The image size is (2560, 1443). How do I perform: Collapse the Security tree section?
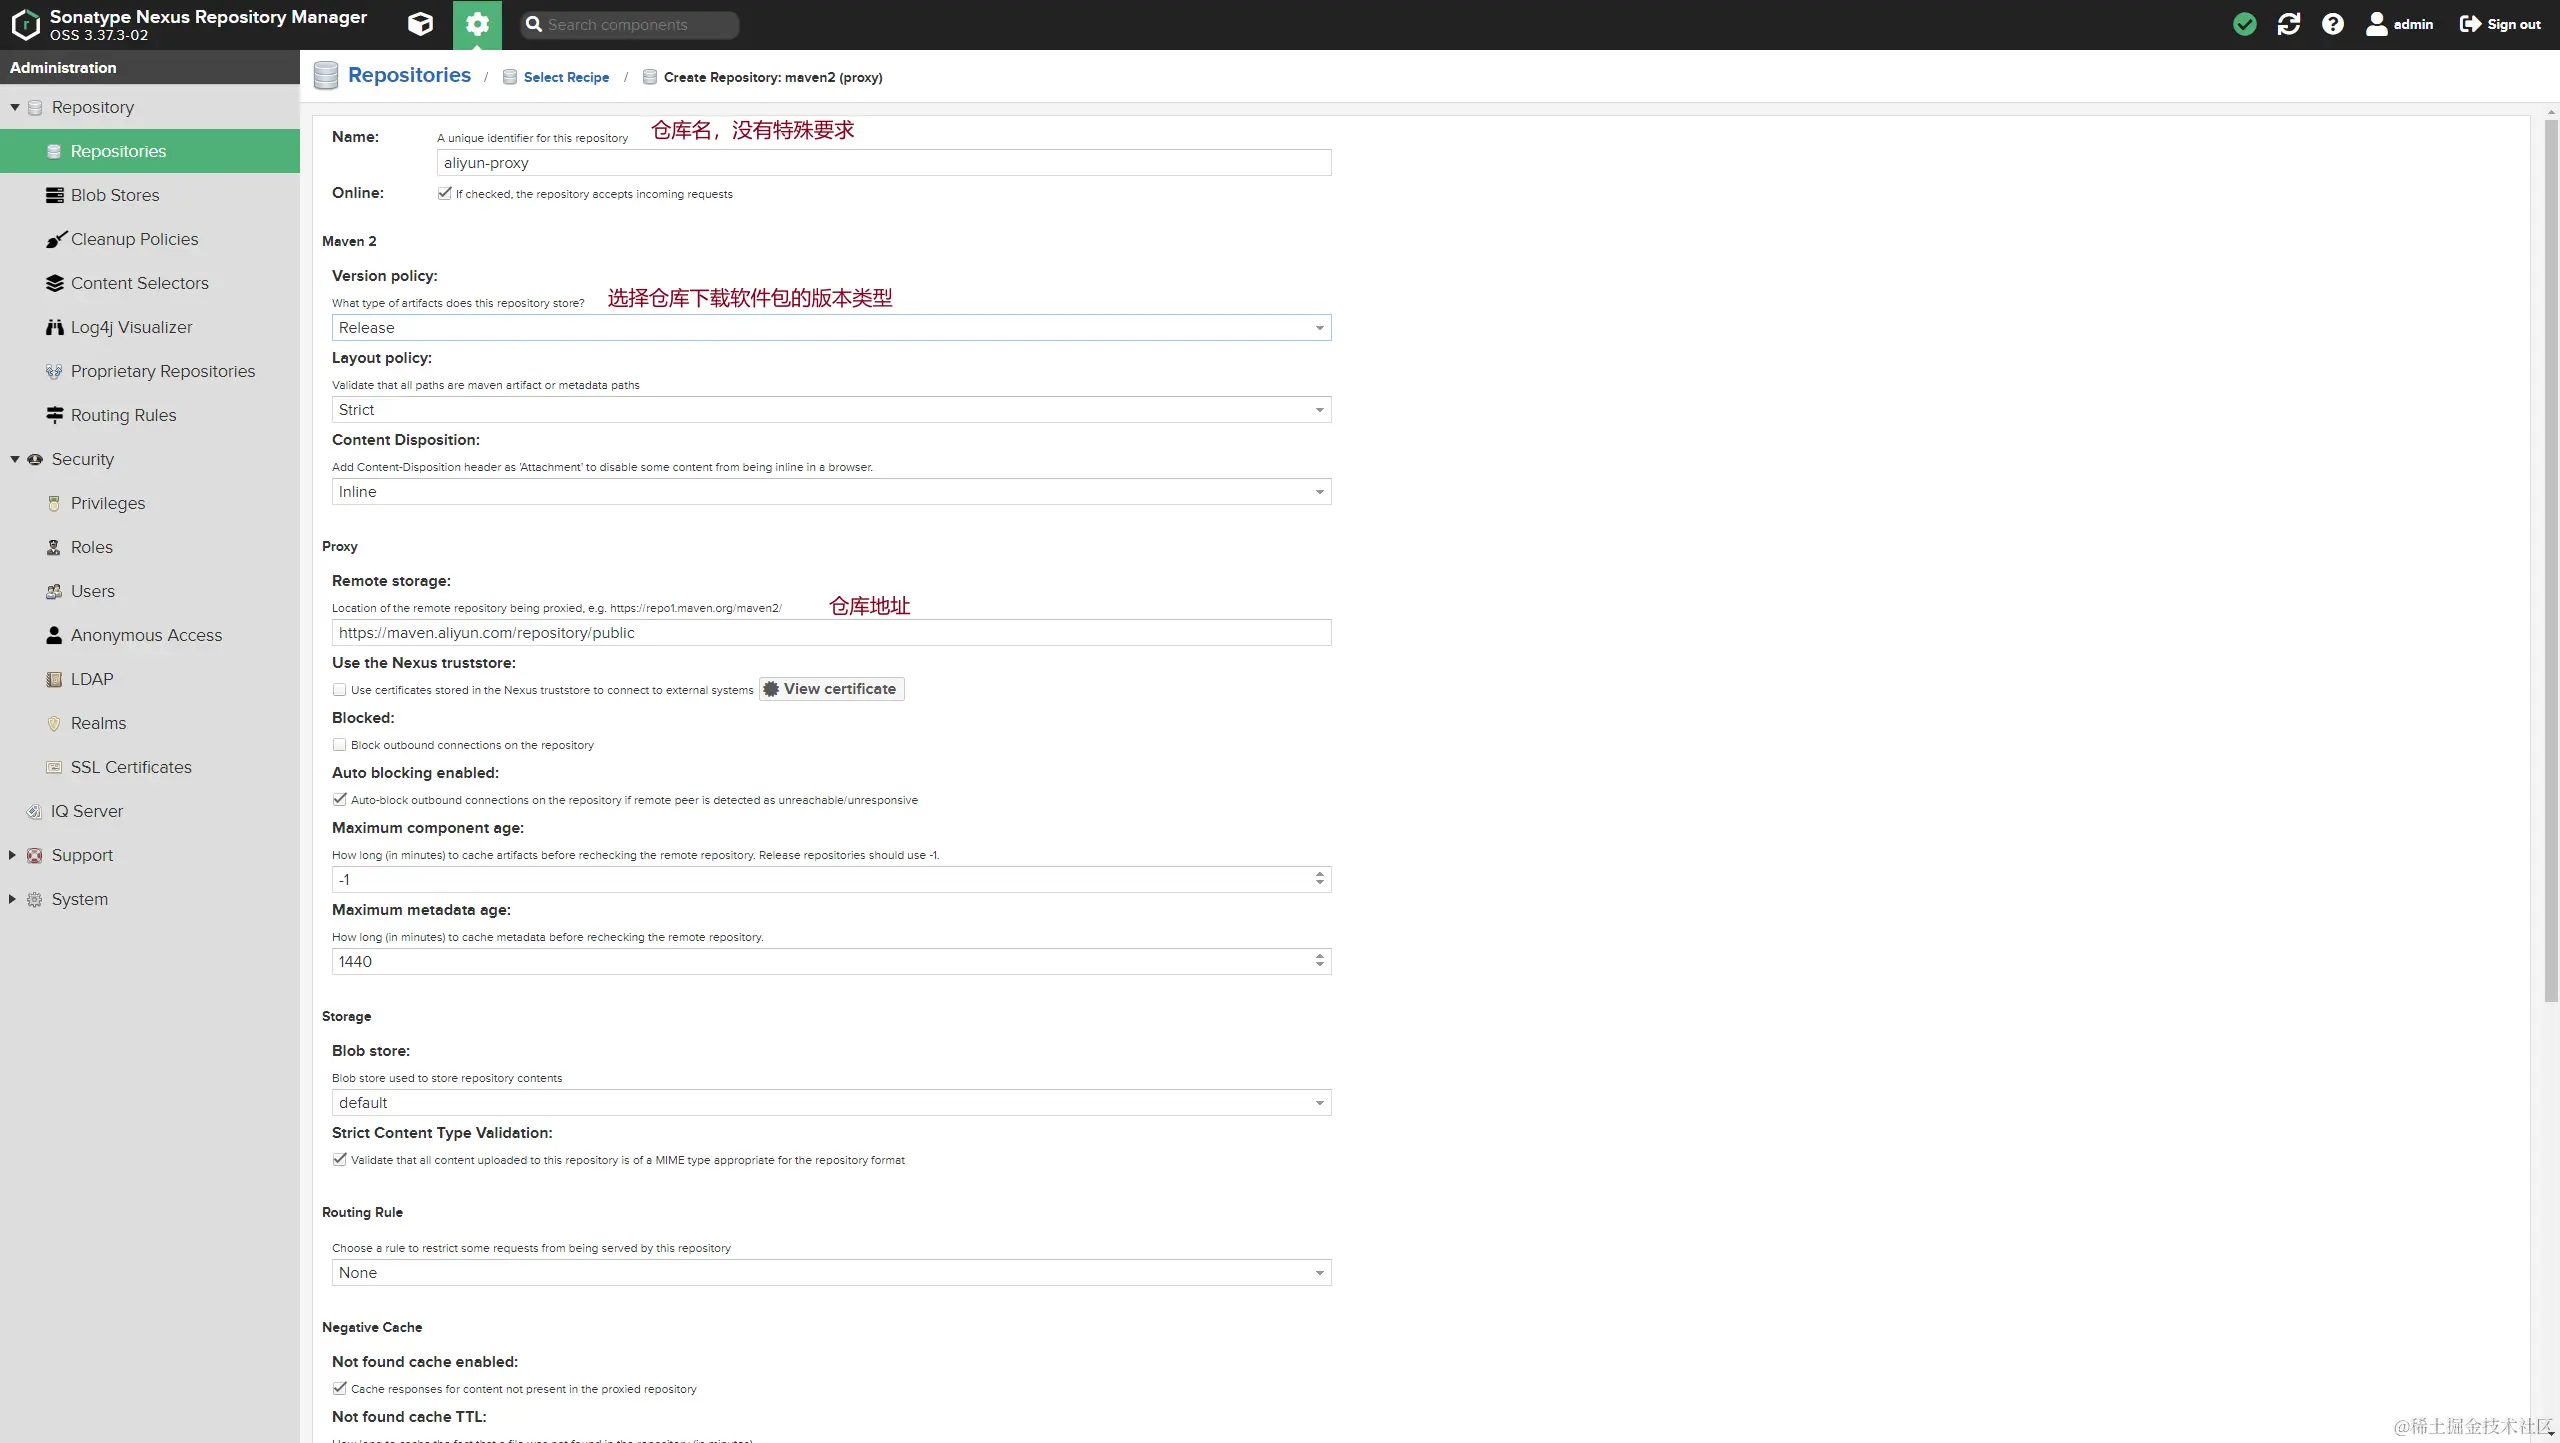pyautogui.click(x=15, y=459)
